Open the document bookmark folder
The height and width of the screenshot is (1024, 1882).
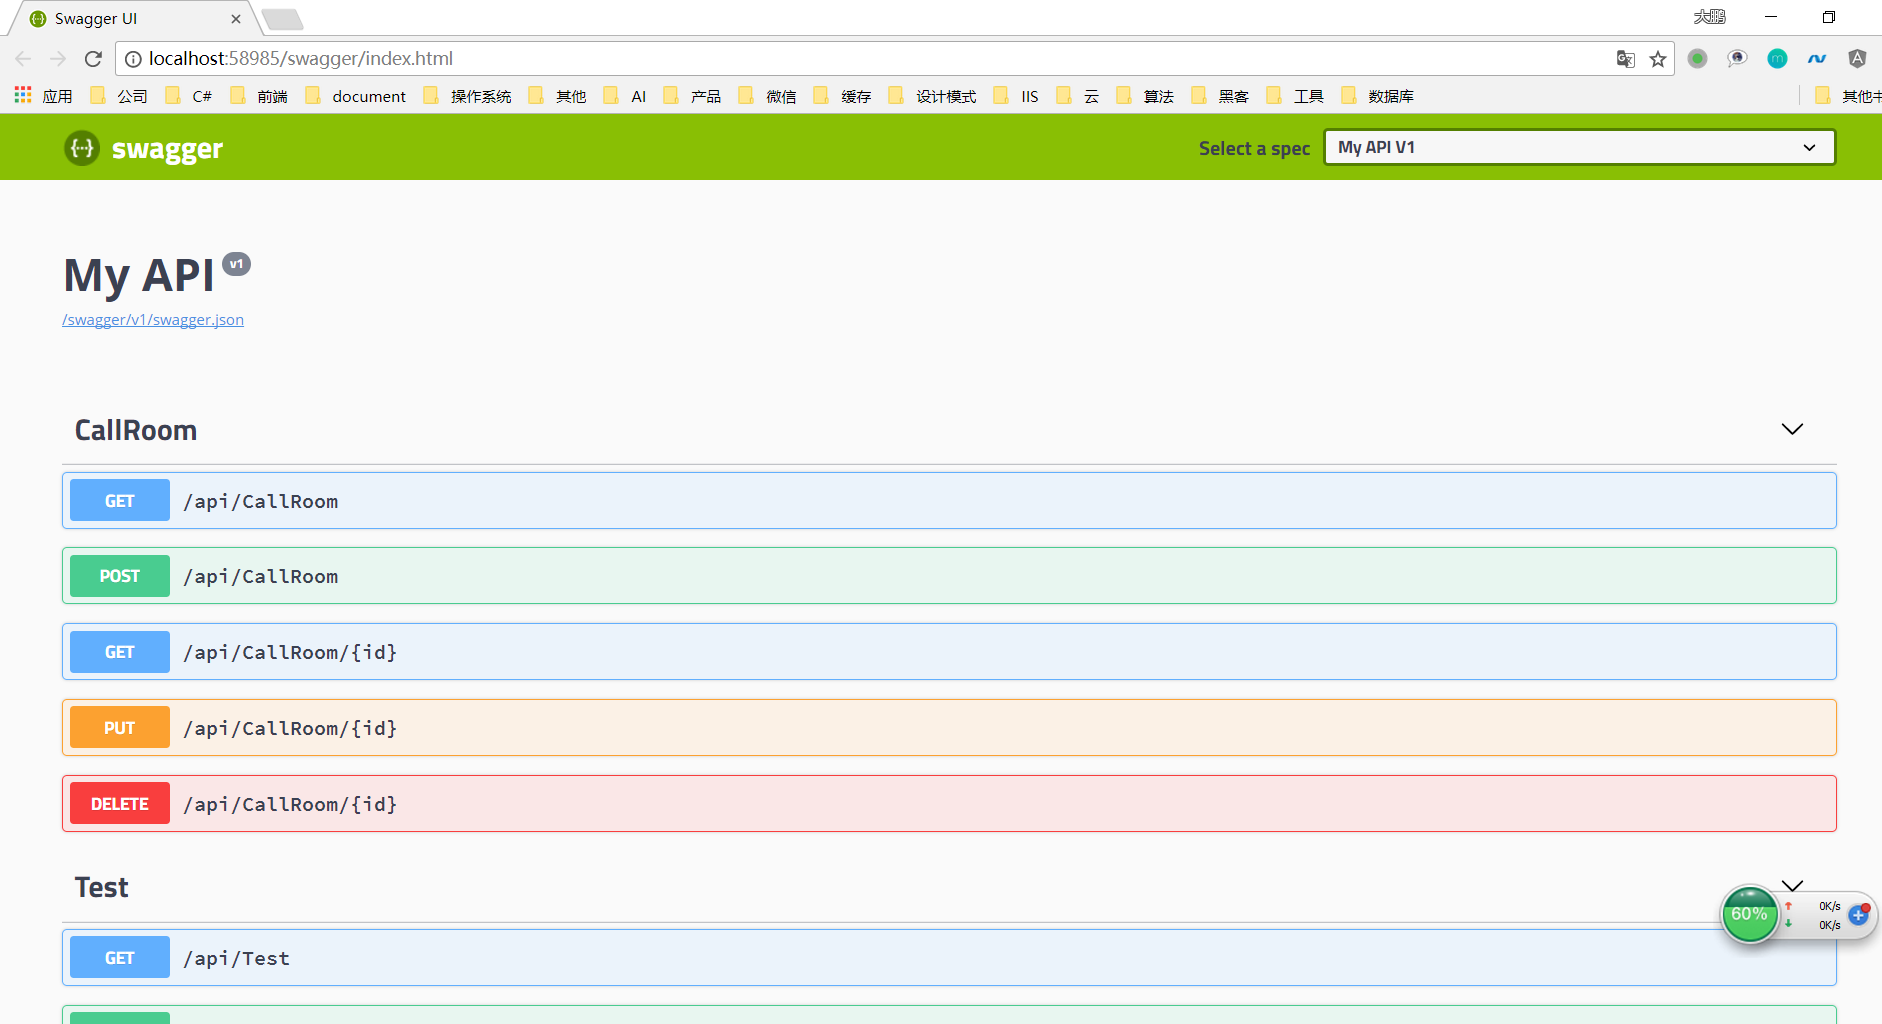pos(356,96)
